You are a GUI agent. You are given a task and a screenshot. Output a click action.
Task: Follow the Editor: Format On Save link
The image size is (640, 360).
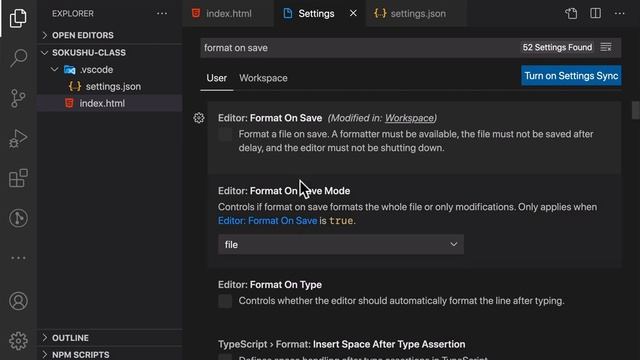267,221
